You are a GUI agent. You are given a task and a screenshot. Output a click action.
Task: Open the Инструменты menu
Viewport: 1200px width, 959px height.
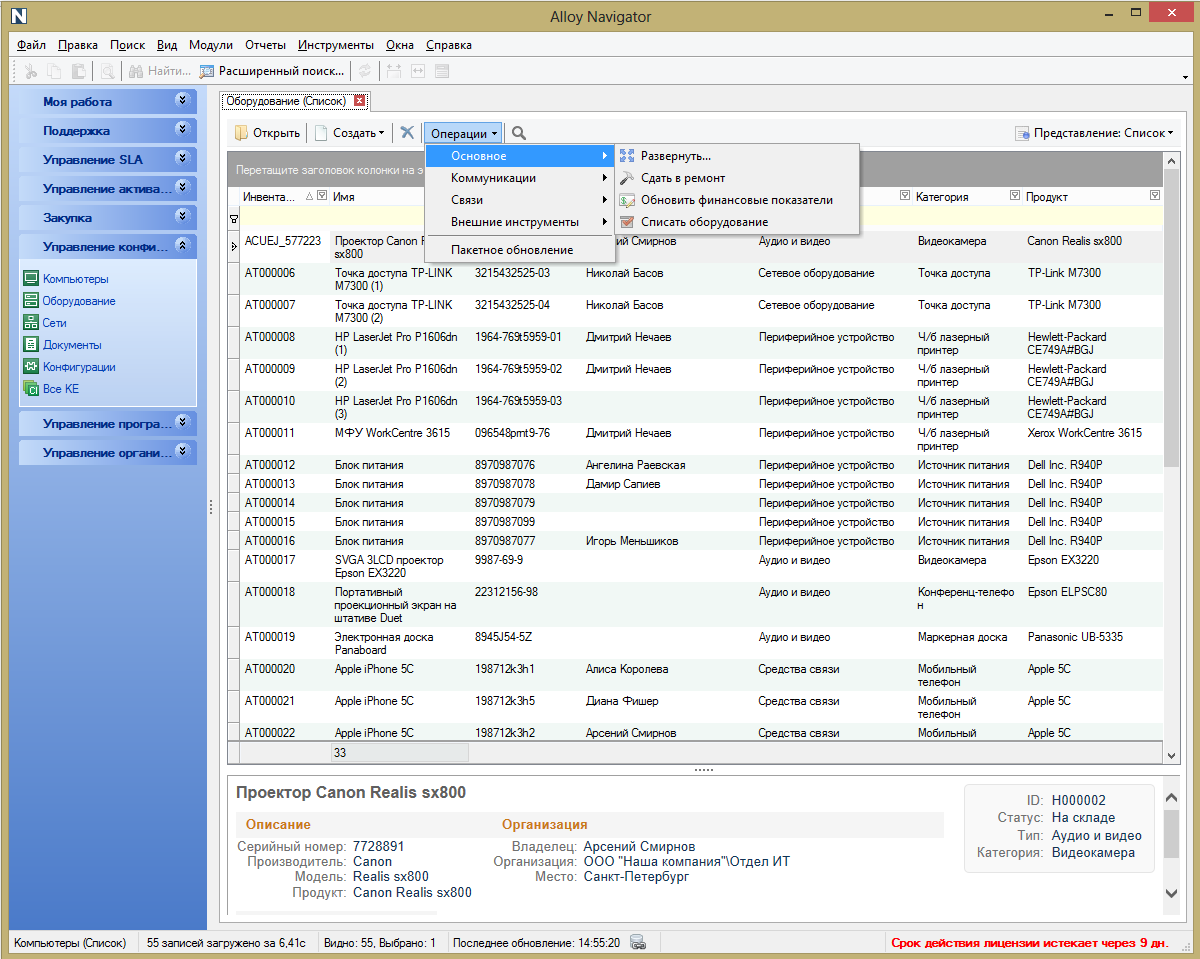[336, 45]
